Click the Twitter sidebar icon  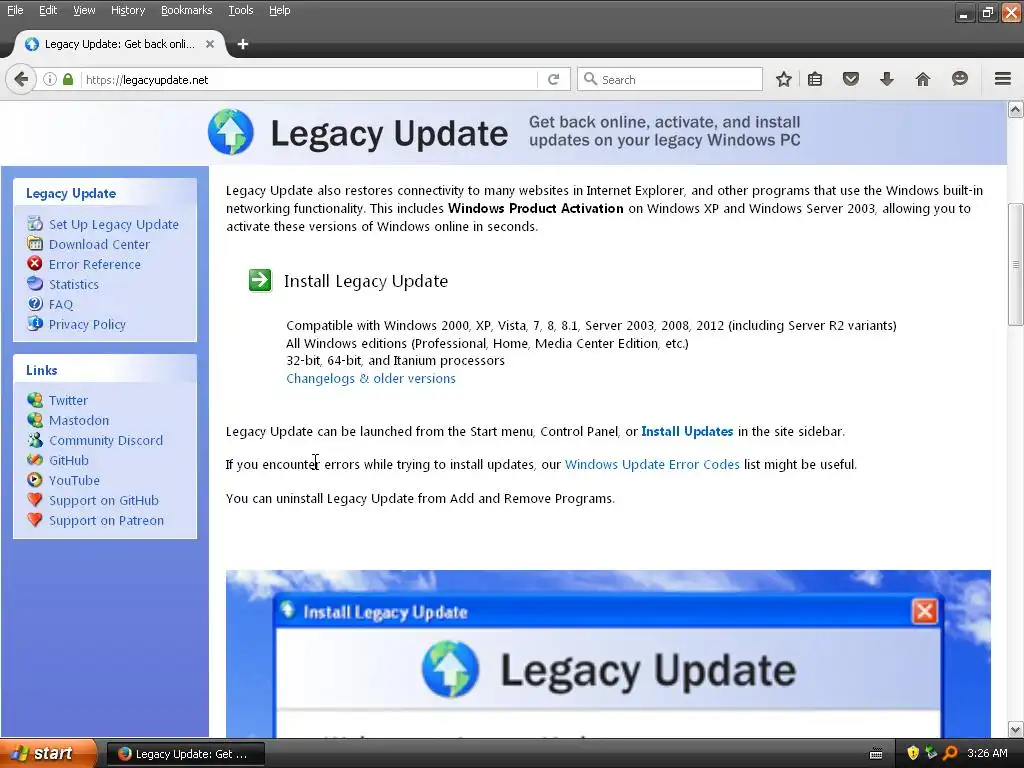(35, 400)
